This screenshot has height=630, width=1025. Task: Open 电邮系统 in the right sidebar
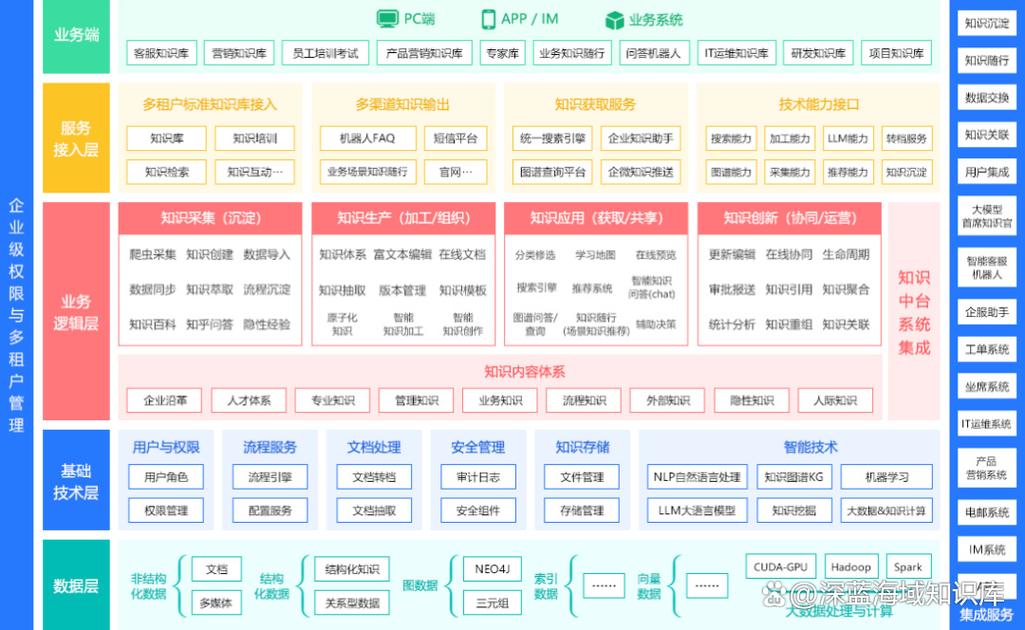(x=986, y=512)
